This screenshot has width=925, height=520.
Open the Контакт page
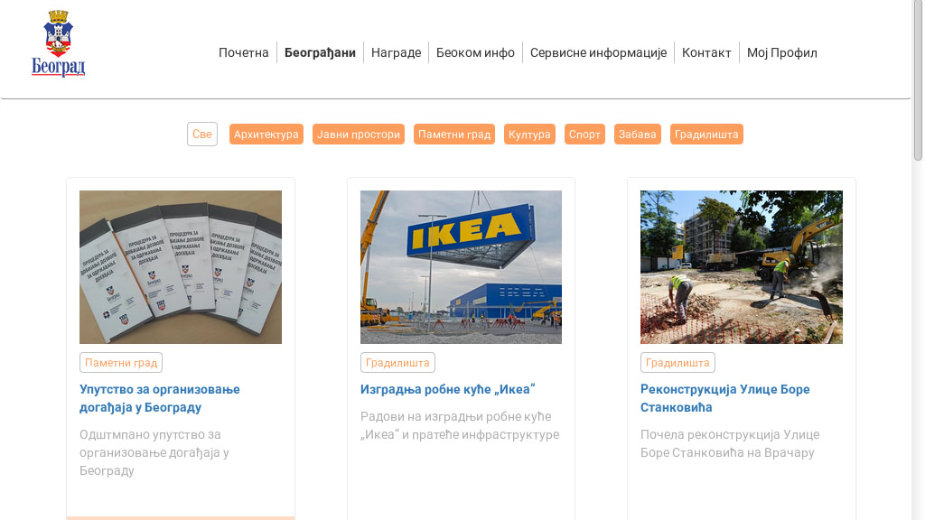(x=706, y=53)
